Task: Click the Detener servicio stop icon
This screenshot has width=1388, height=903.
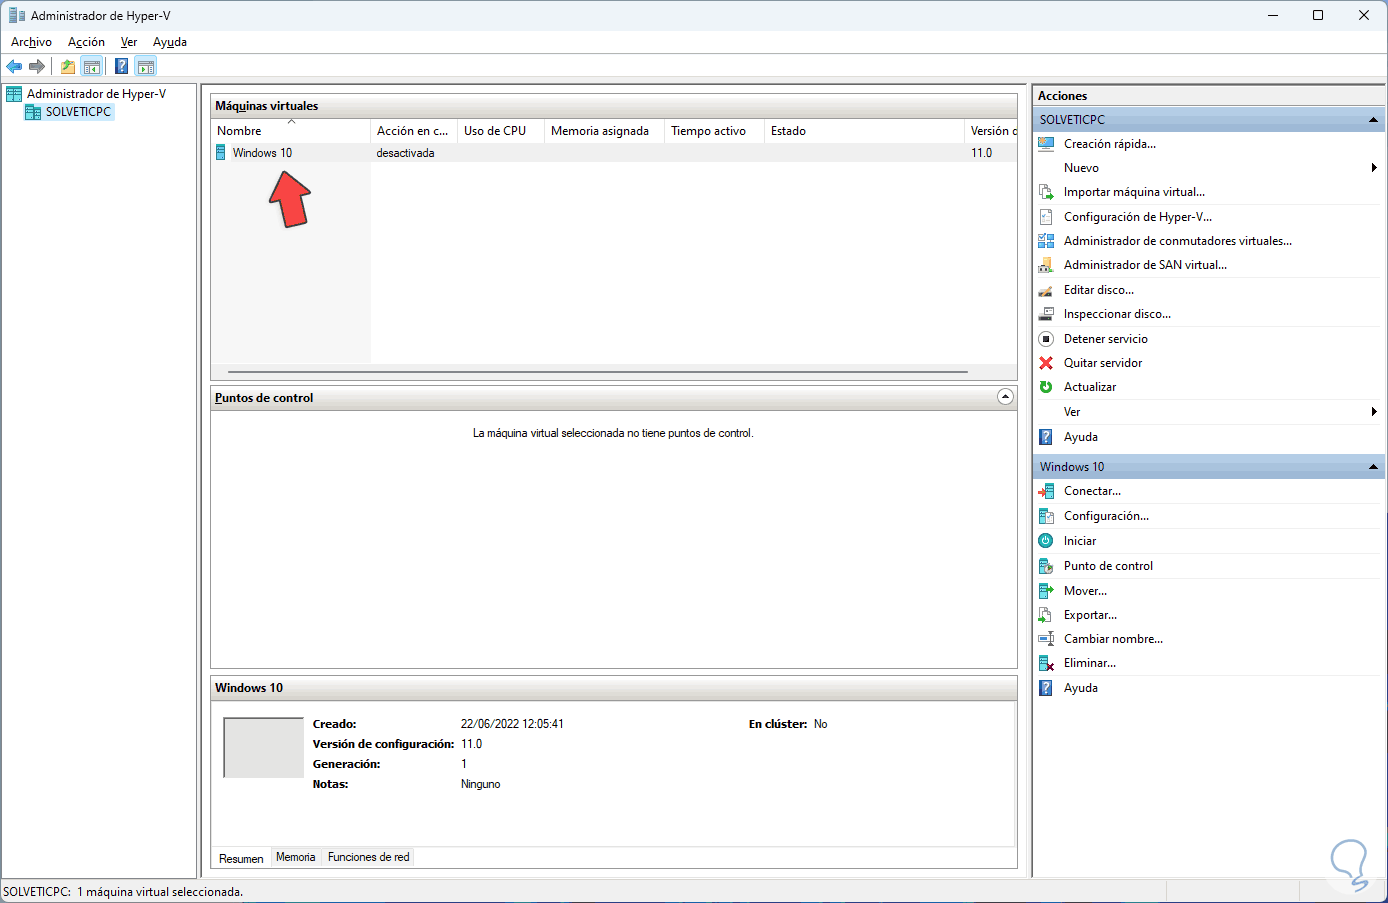Action: coord(1046,339)
